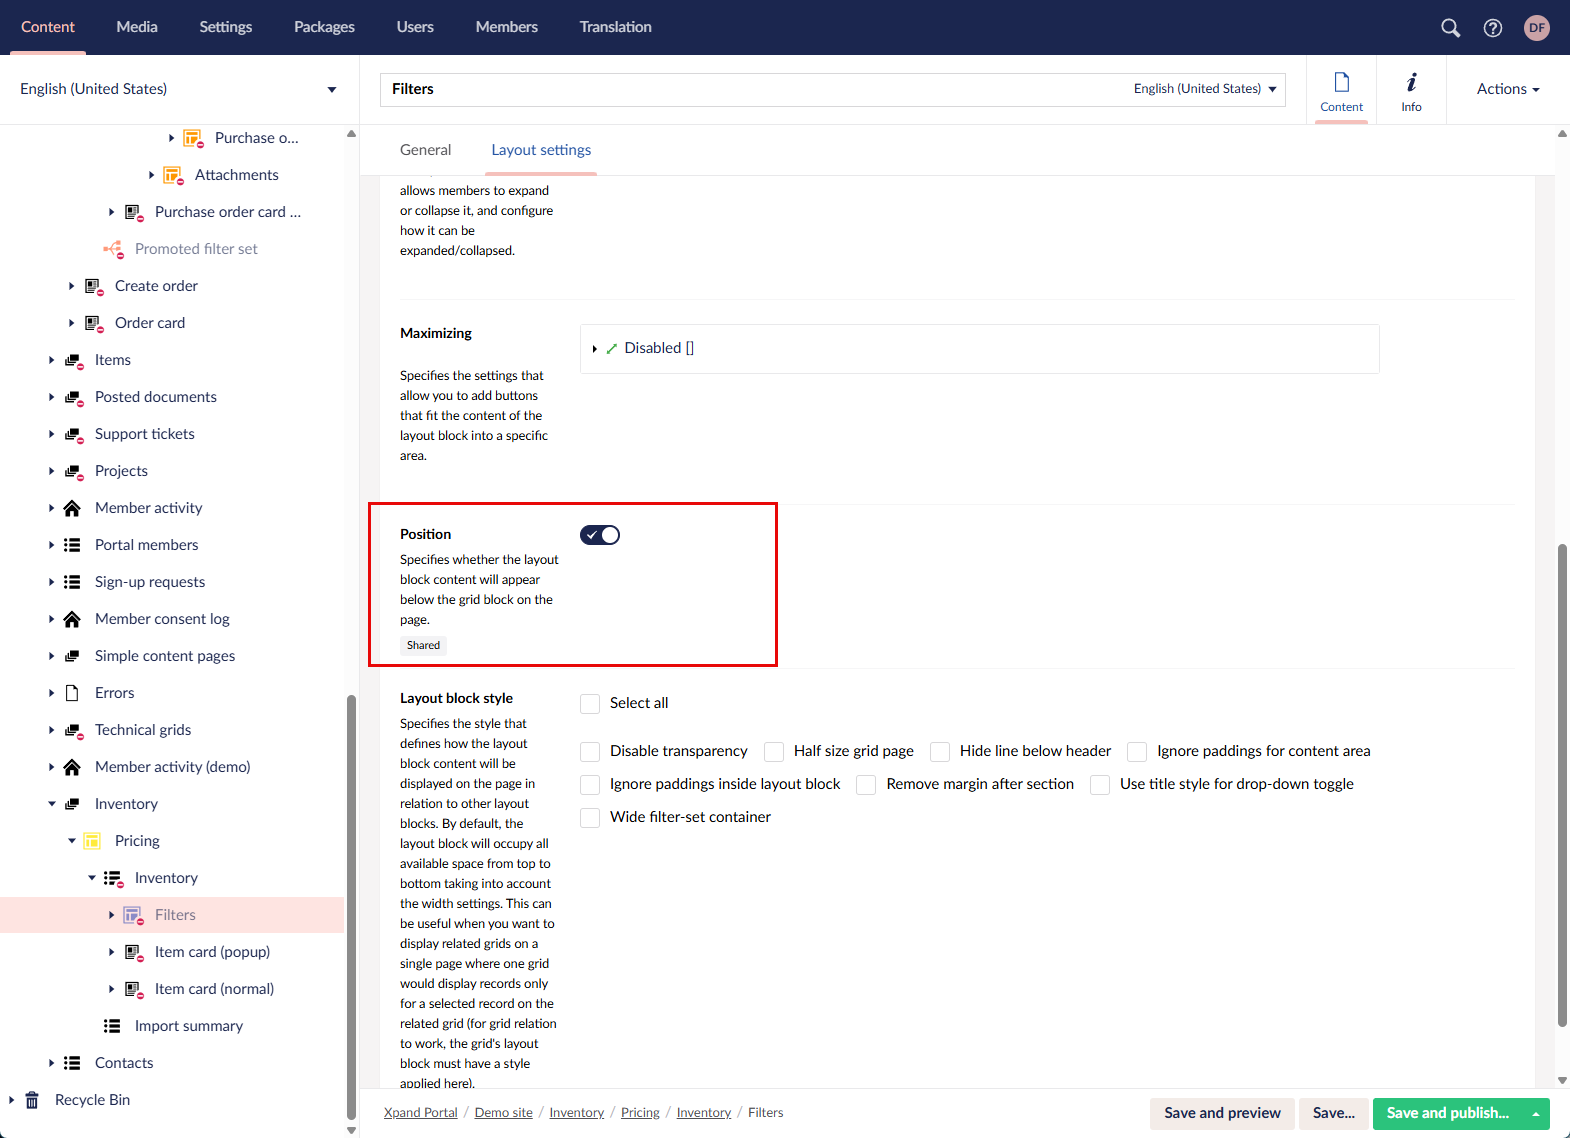Click the Filters name input field
1570x1138 pixels.
[x=750, y=89]
